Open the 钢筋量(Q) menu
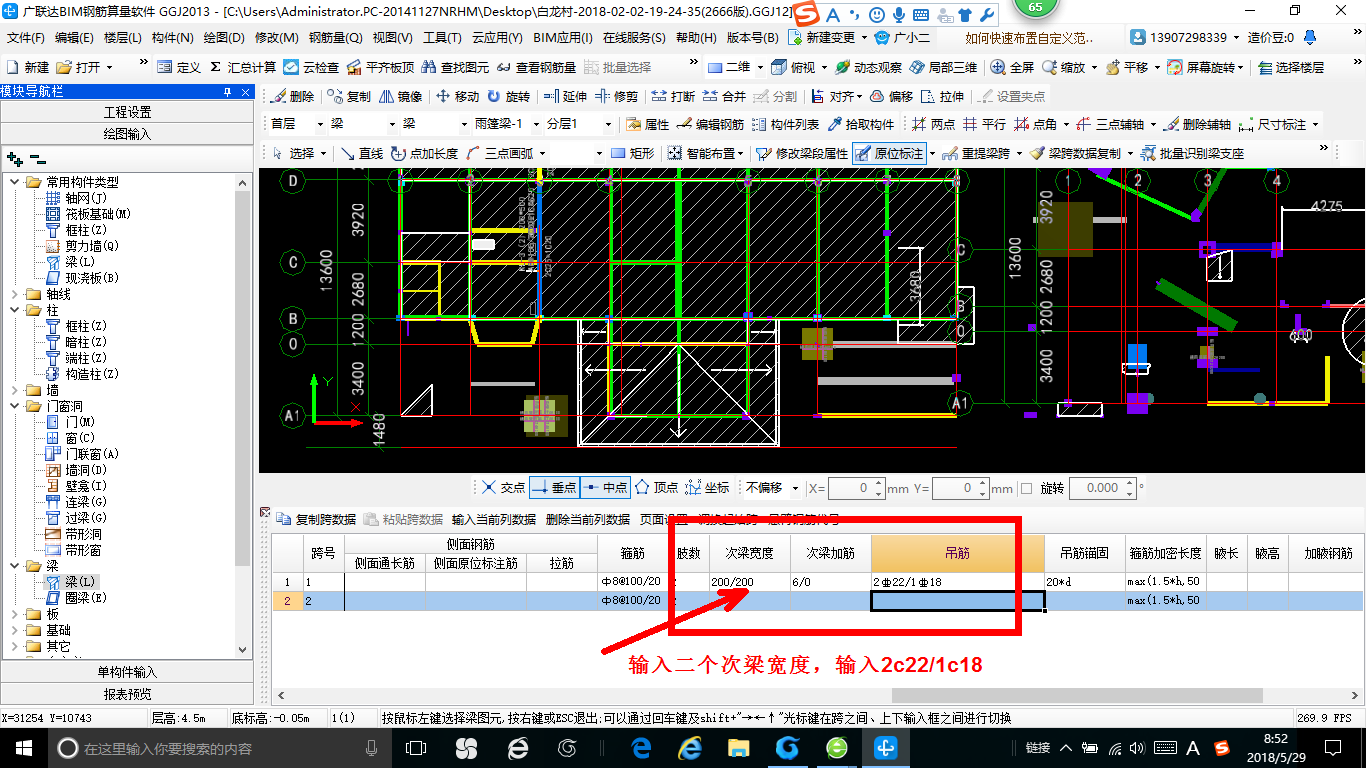 [x=336, y=37]
